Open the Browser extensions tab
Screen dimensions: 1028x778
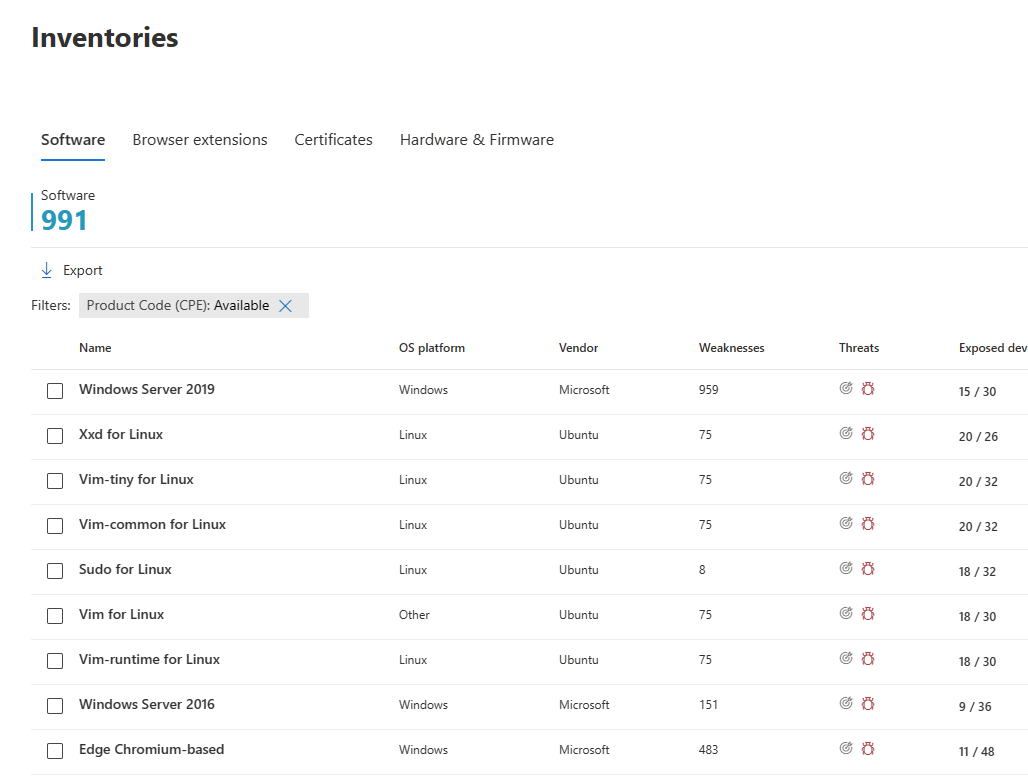click(200, 140)
